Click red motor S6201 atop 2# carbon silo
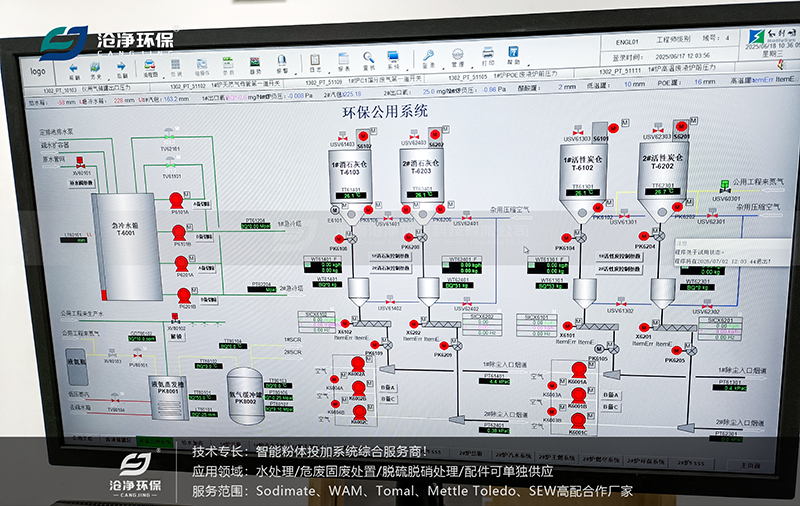Image resolution: width=800 pixels, height=506 pixels. pyautogui.click(x=681, y=126)
